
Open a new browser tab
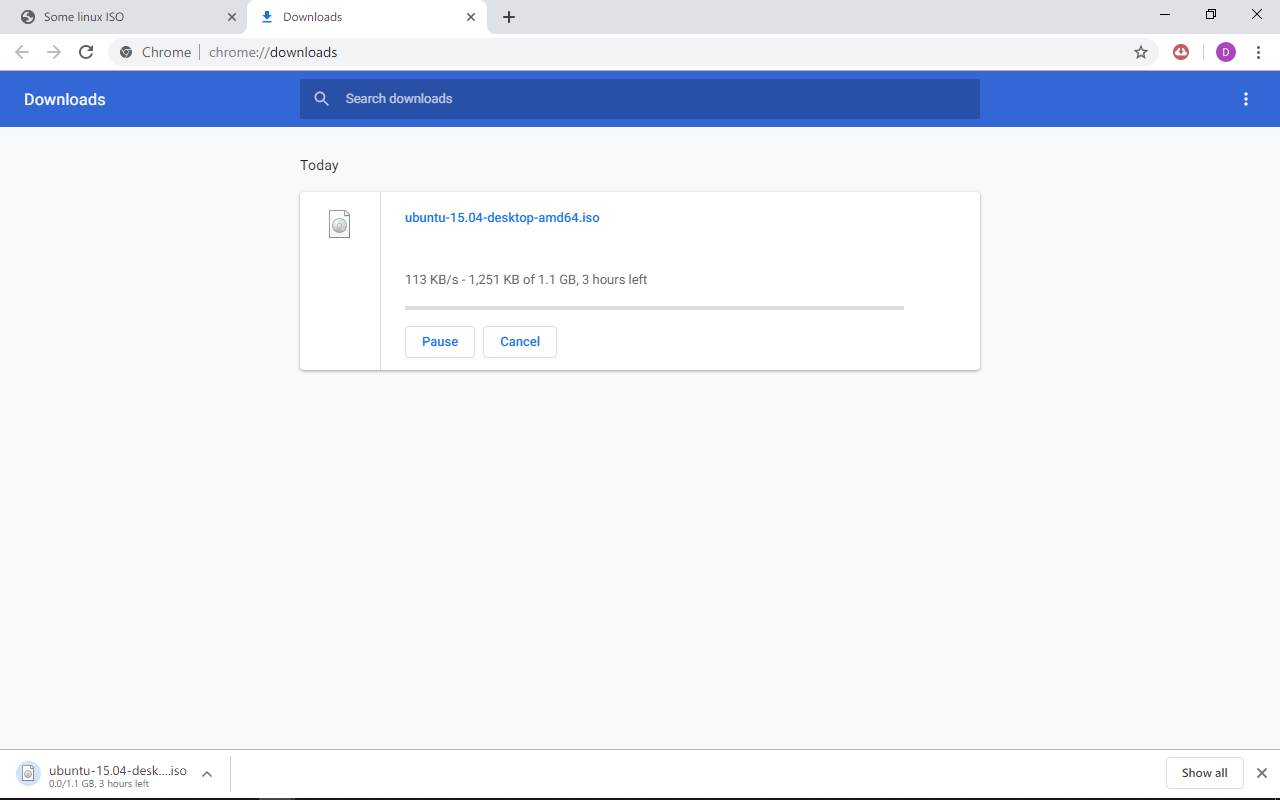click(509, 17)
